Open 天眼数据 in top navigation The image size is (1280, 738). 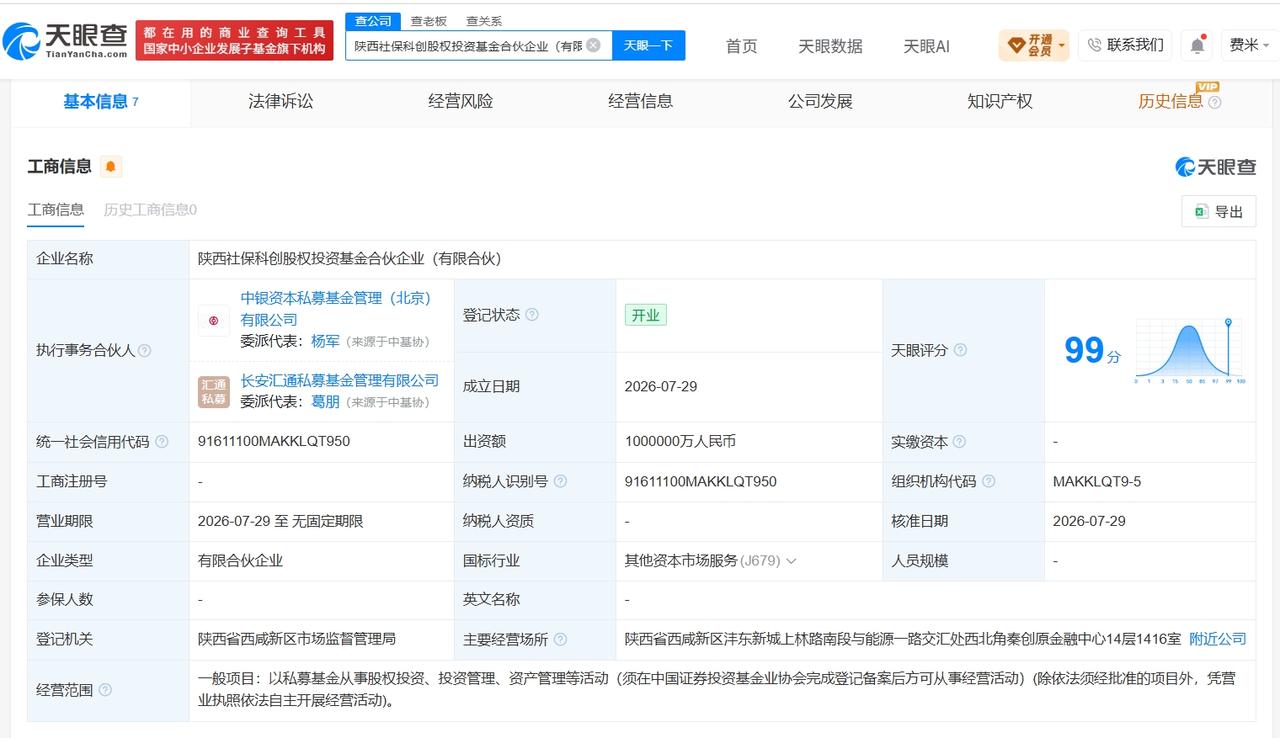830,46
